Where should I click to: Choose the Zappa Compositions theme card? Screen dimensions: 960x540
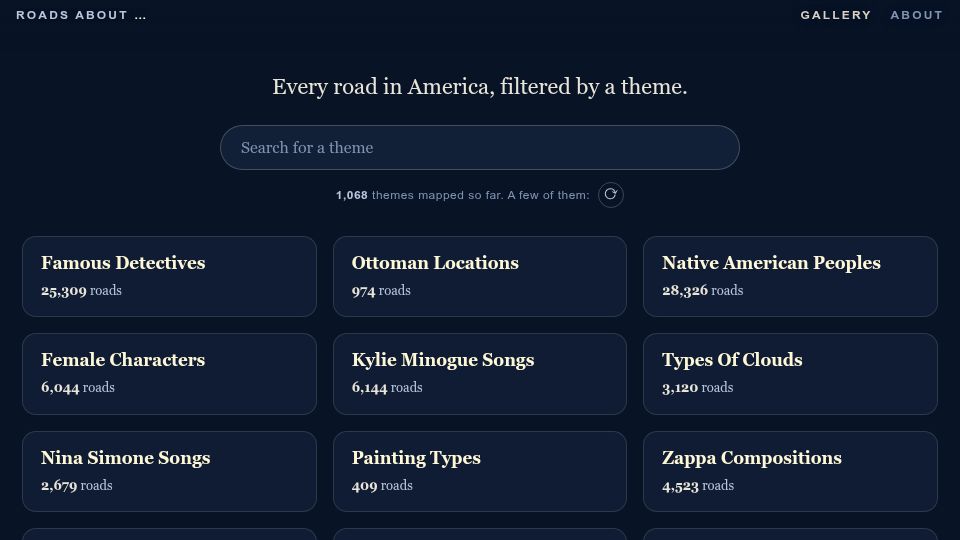pyautogui.click(x=790, y=471)
